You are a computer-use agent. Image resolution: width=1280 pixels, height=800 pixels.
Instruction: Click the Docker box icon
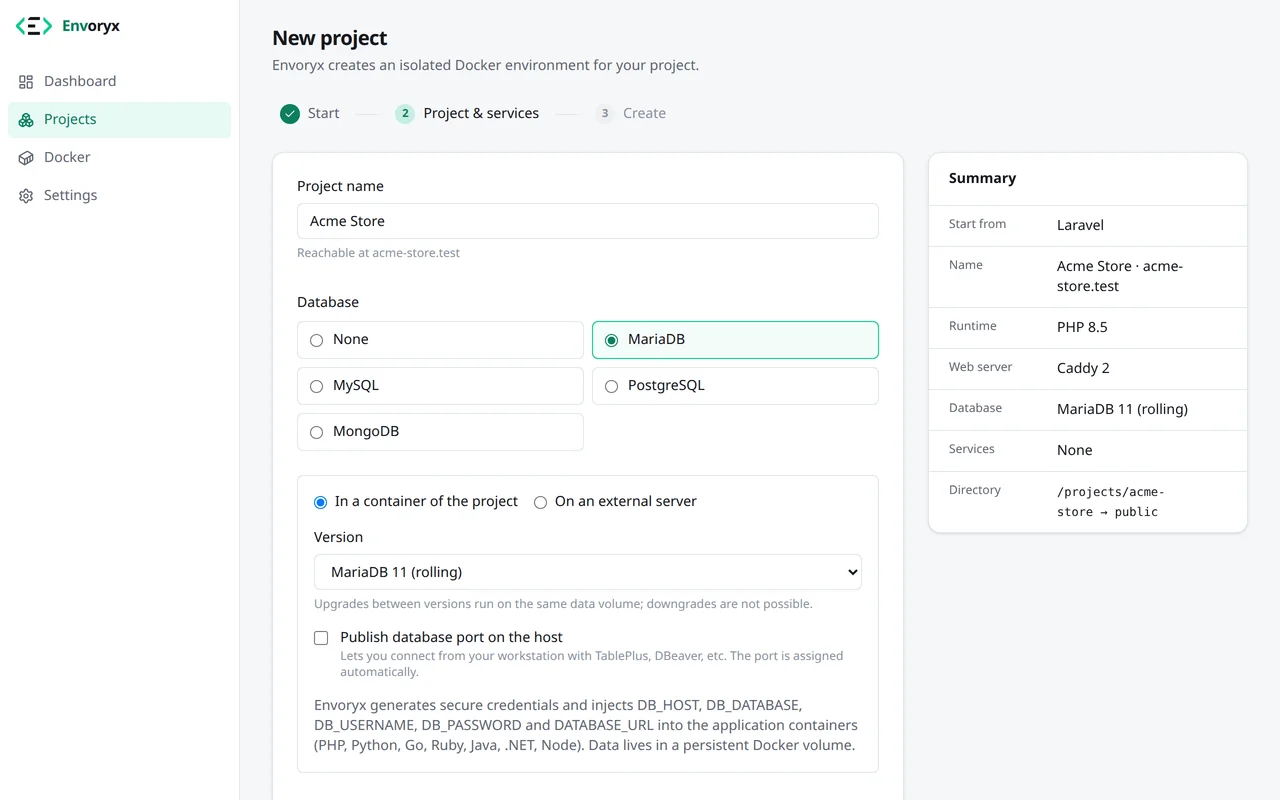(26, 158)
